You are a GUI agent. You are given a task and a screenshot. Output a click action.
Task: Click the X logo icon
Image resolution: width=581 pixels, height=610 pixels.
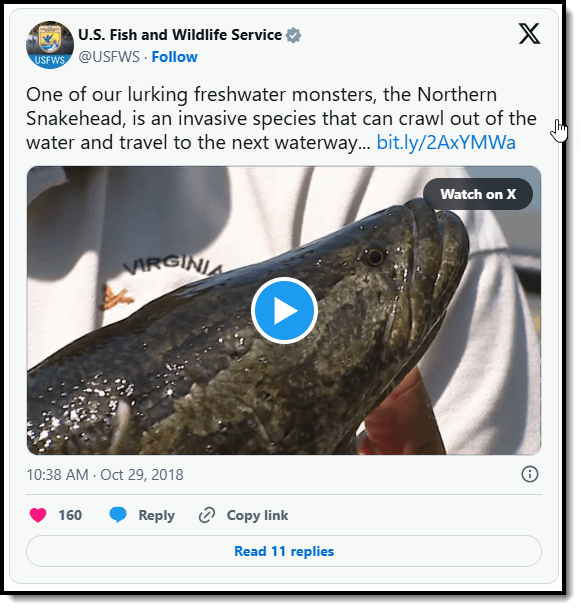point(529,33)
